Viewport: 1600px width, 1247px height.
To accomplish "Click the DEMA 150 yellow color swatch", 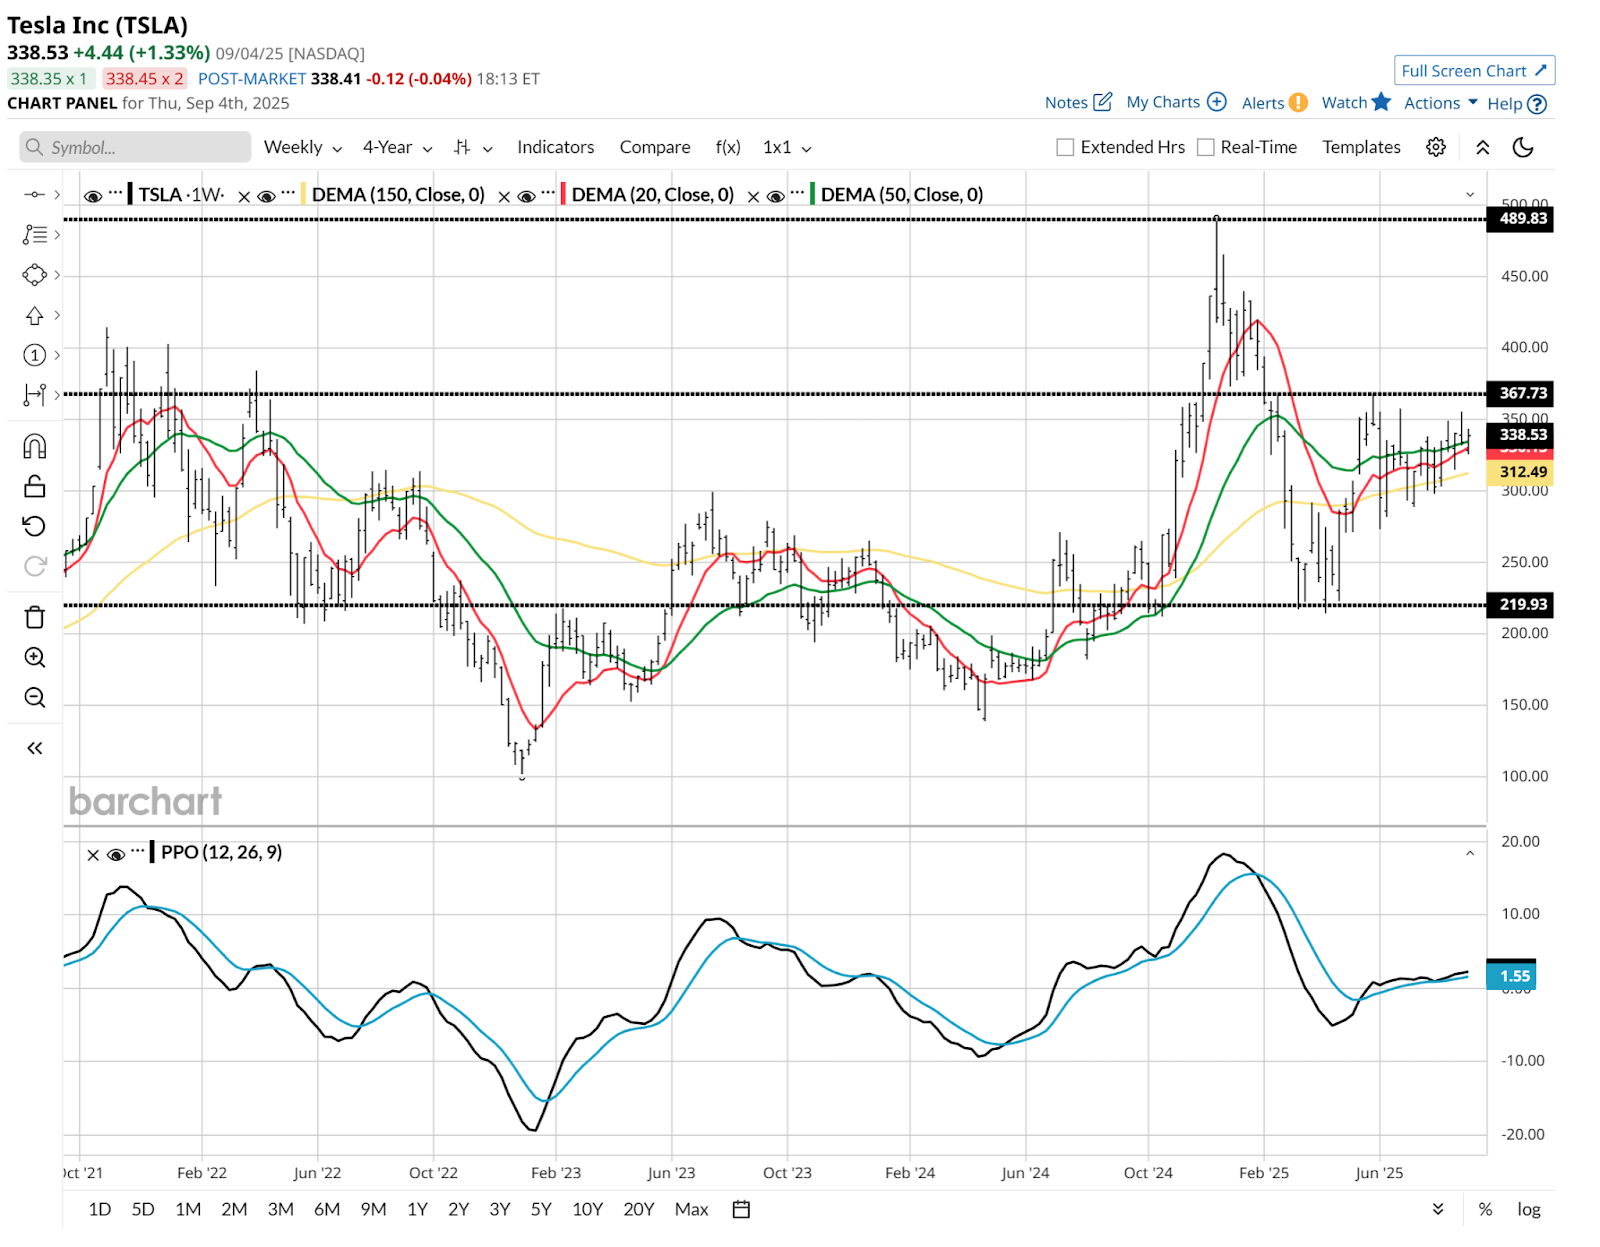I will [304, 194].
